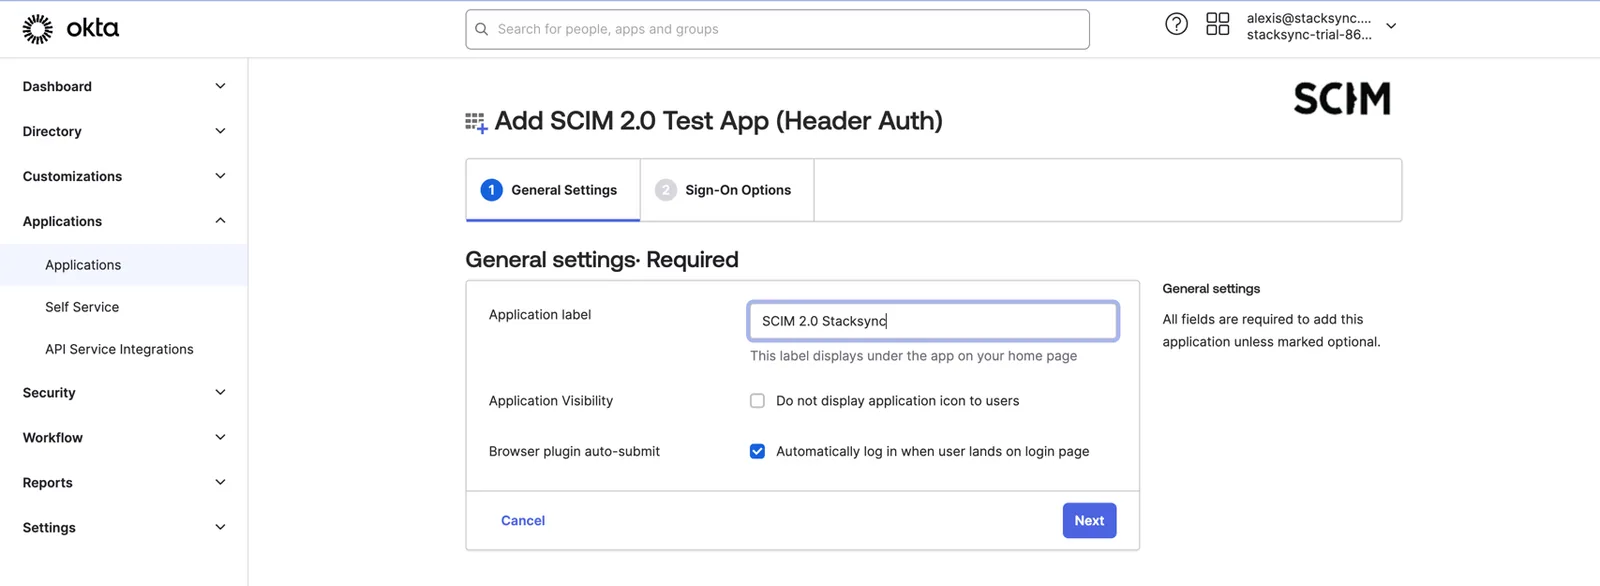
Task: Click the Reports sidebar label
Action: coord(48,482)
